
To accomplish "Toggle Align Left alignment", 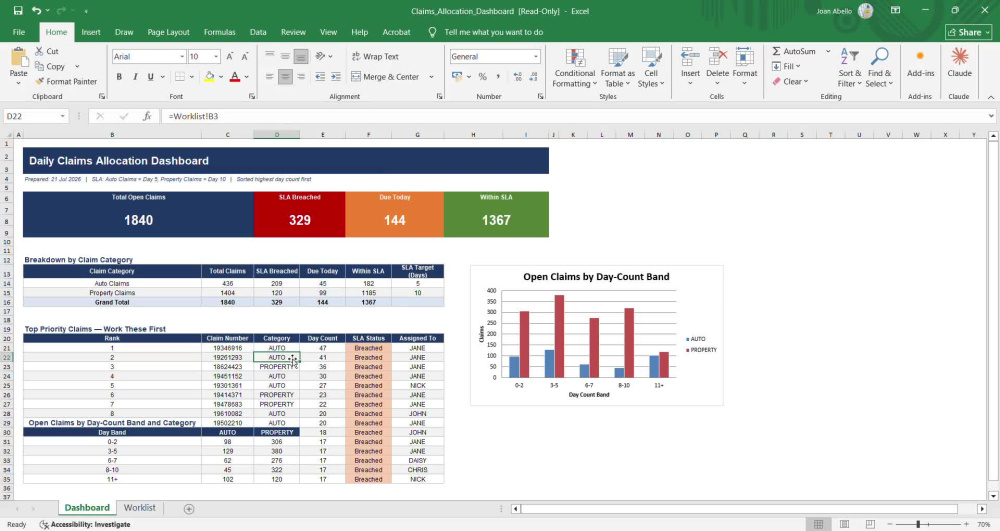I will 270,76.
